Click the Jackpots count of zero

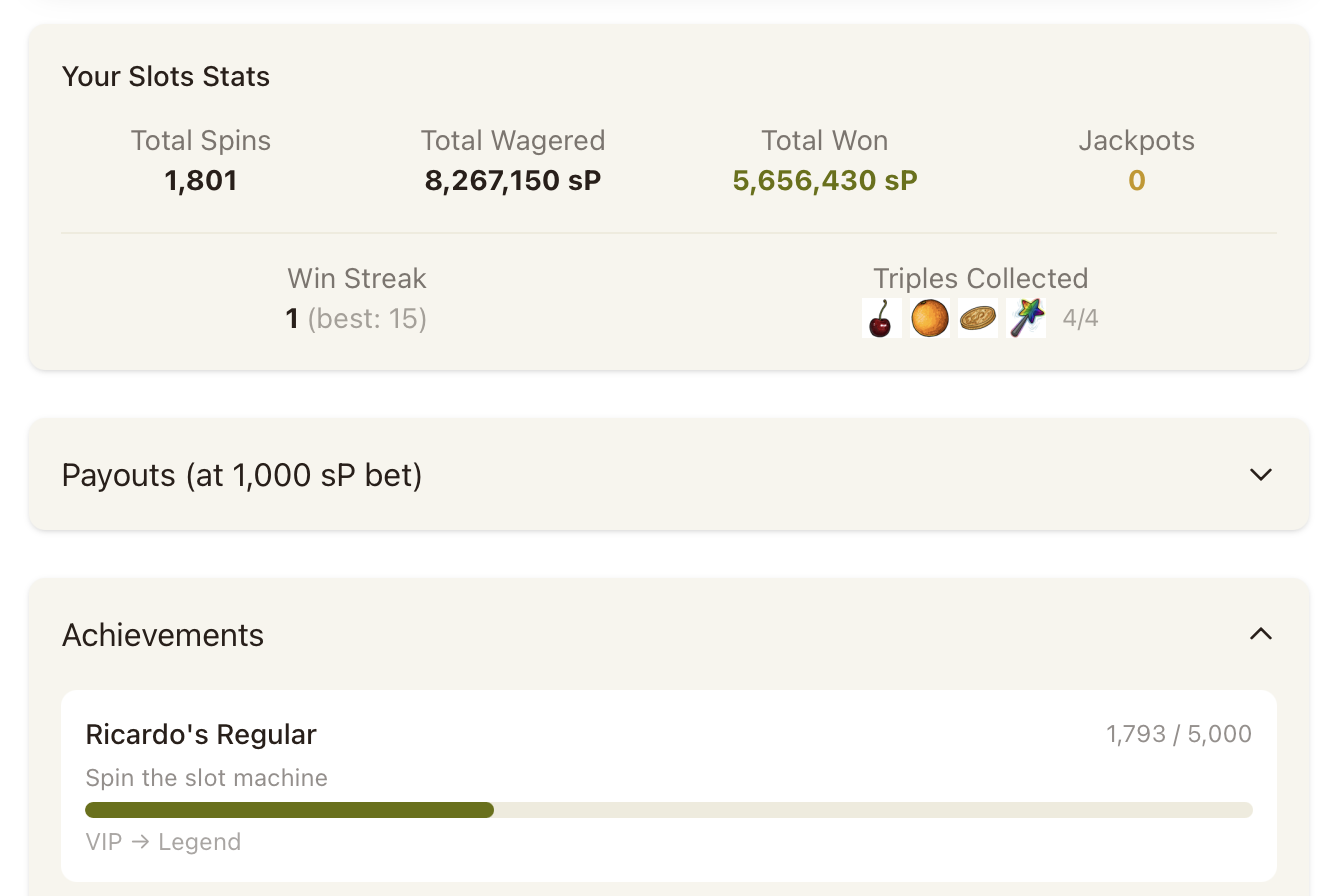[1136, 181]
